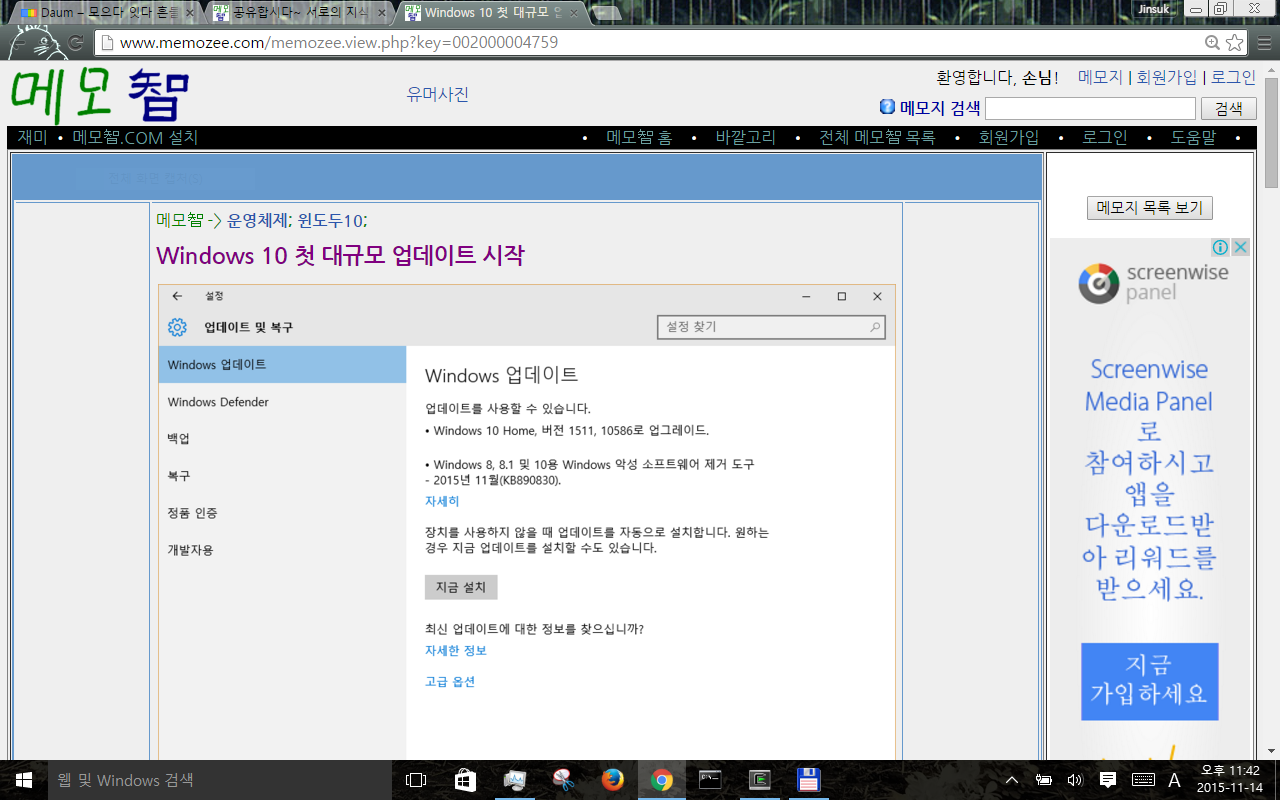Select Windows Defender in the settings sidebar

282,402
